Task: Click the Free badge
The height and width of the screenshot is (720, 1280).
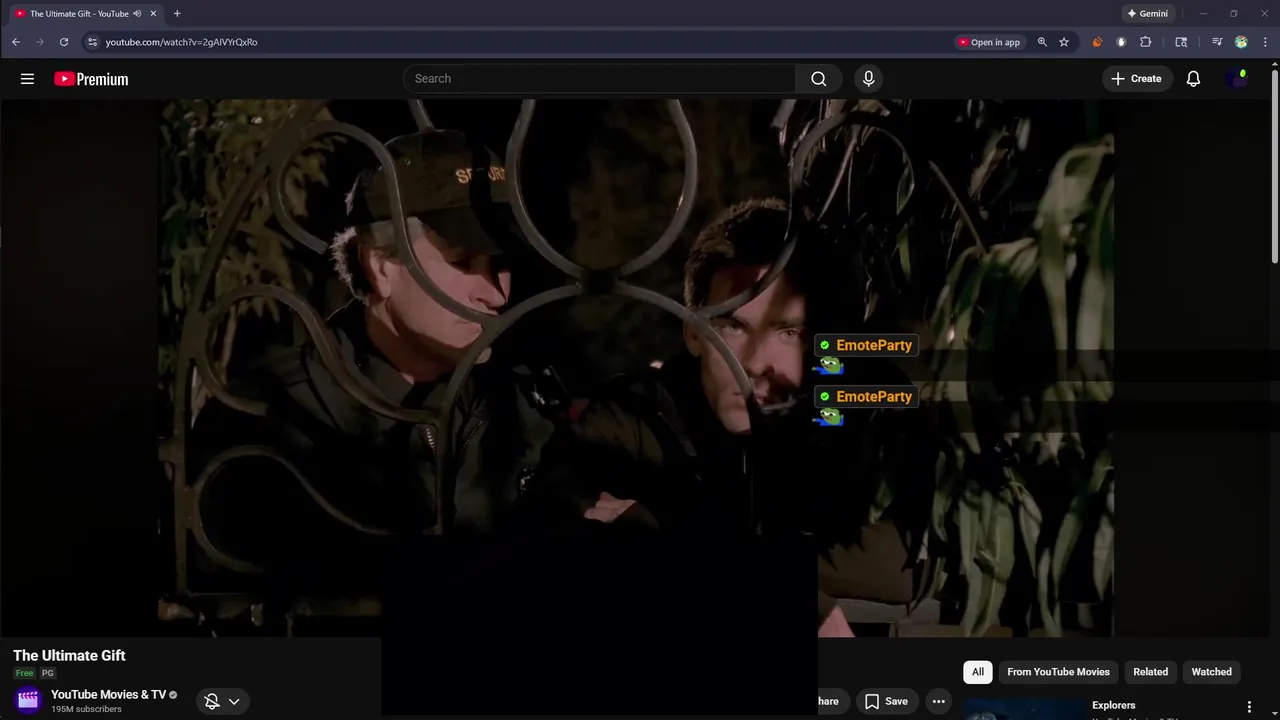Action: pos(24,673)
